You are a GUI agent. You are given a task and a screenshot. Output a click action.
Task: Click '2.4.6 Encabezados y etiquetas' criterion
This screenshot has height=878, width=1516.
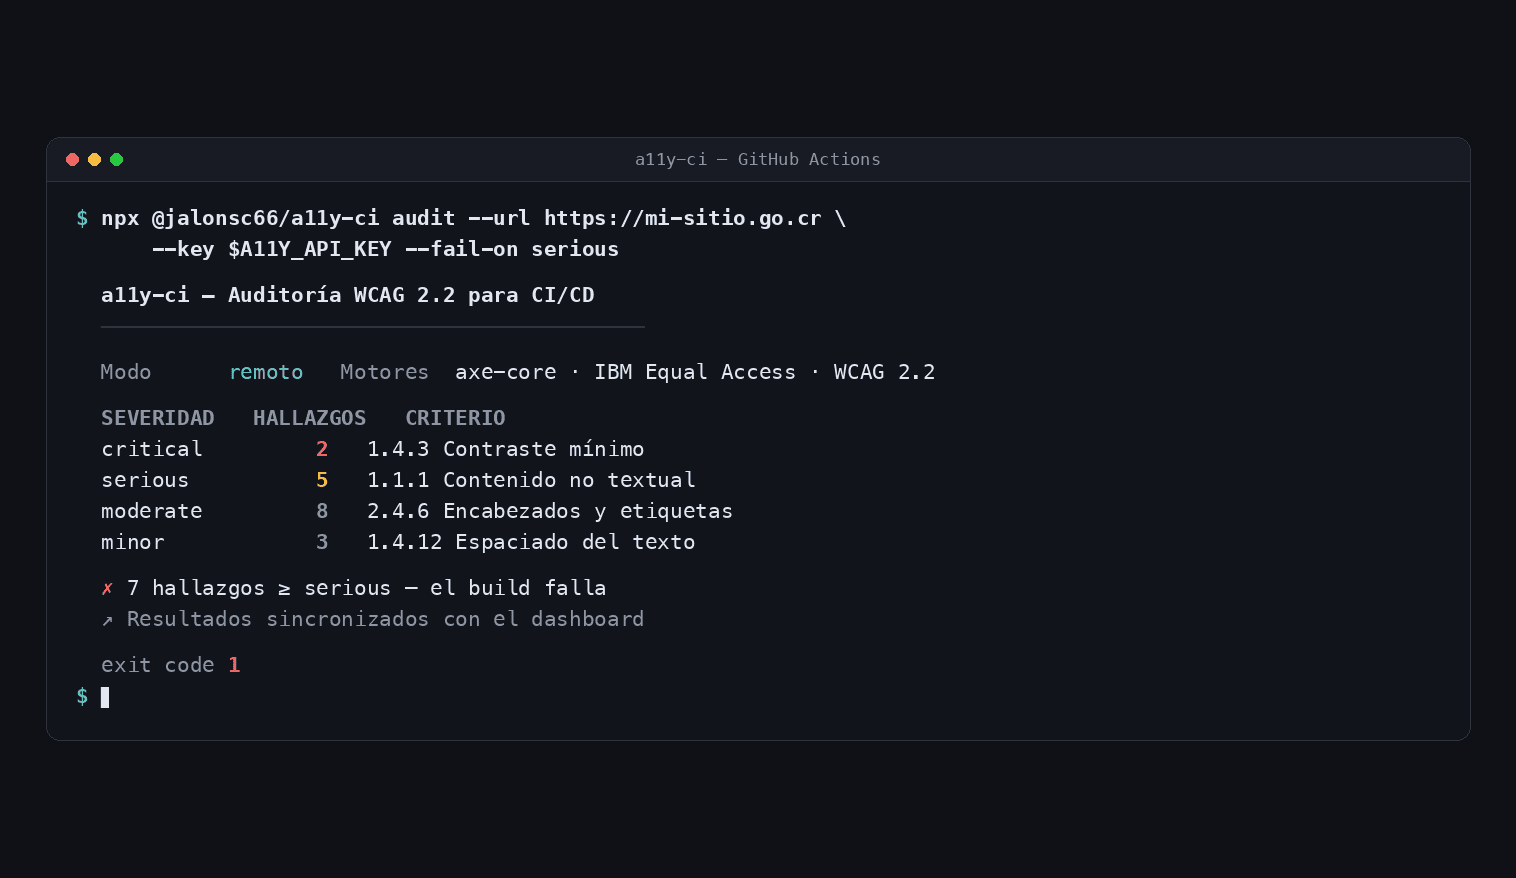550,511
